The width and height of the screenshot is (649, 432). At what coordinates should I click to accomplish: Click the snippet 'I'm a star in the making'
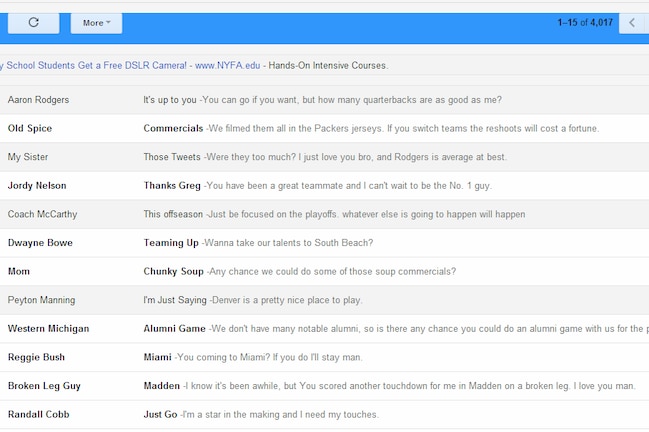281,414
